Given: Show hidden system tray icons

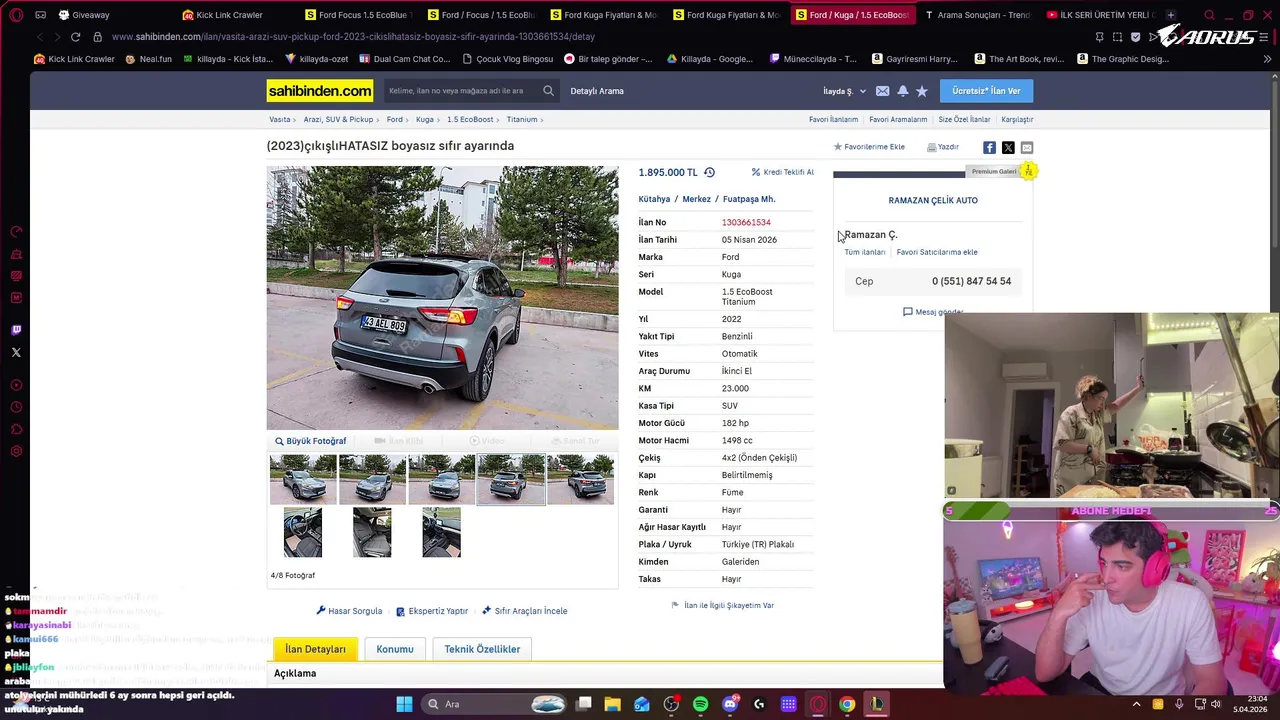Looking at the screenshot, I should click(1136, 704).
